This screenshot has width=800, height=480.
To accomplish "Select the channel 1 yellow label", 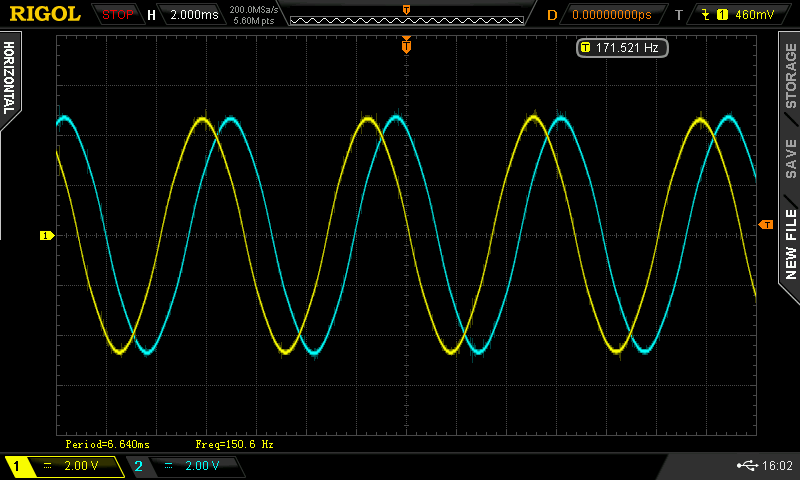I will click(16, 466).
